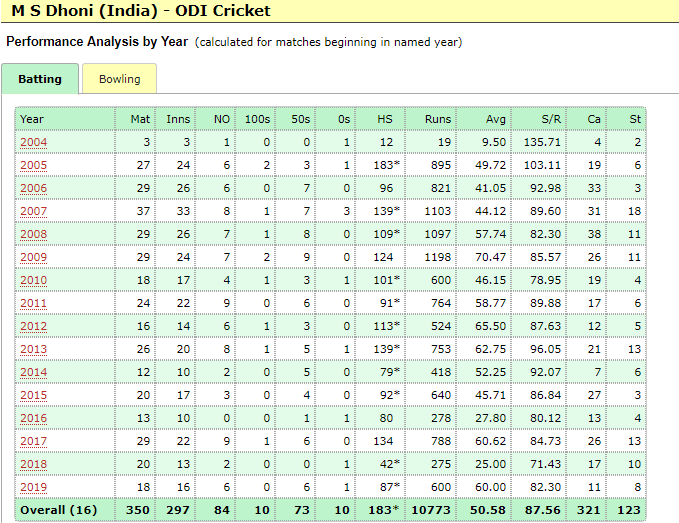Select the Overall (16) row label
679x523 pixels.
pyautogui.click(x=58, y=510)
